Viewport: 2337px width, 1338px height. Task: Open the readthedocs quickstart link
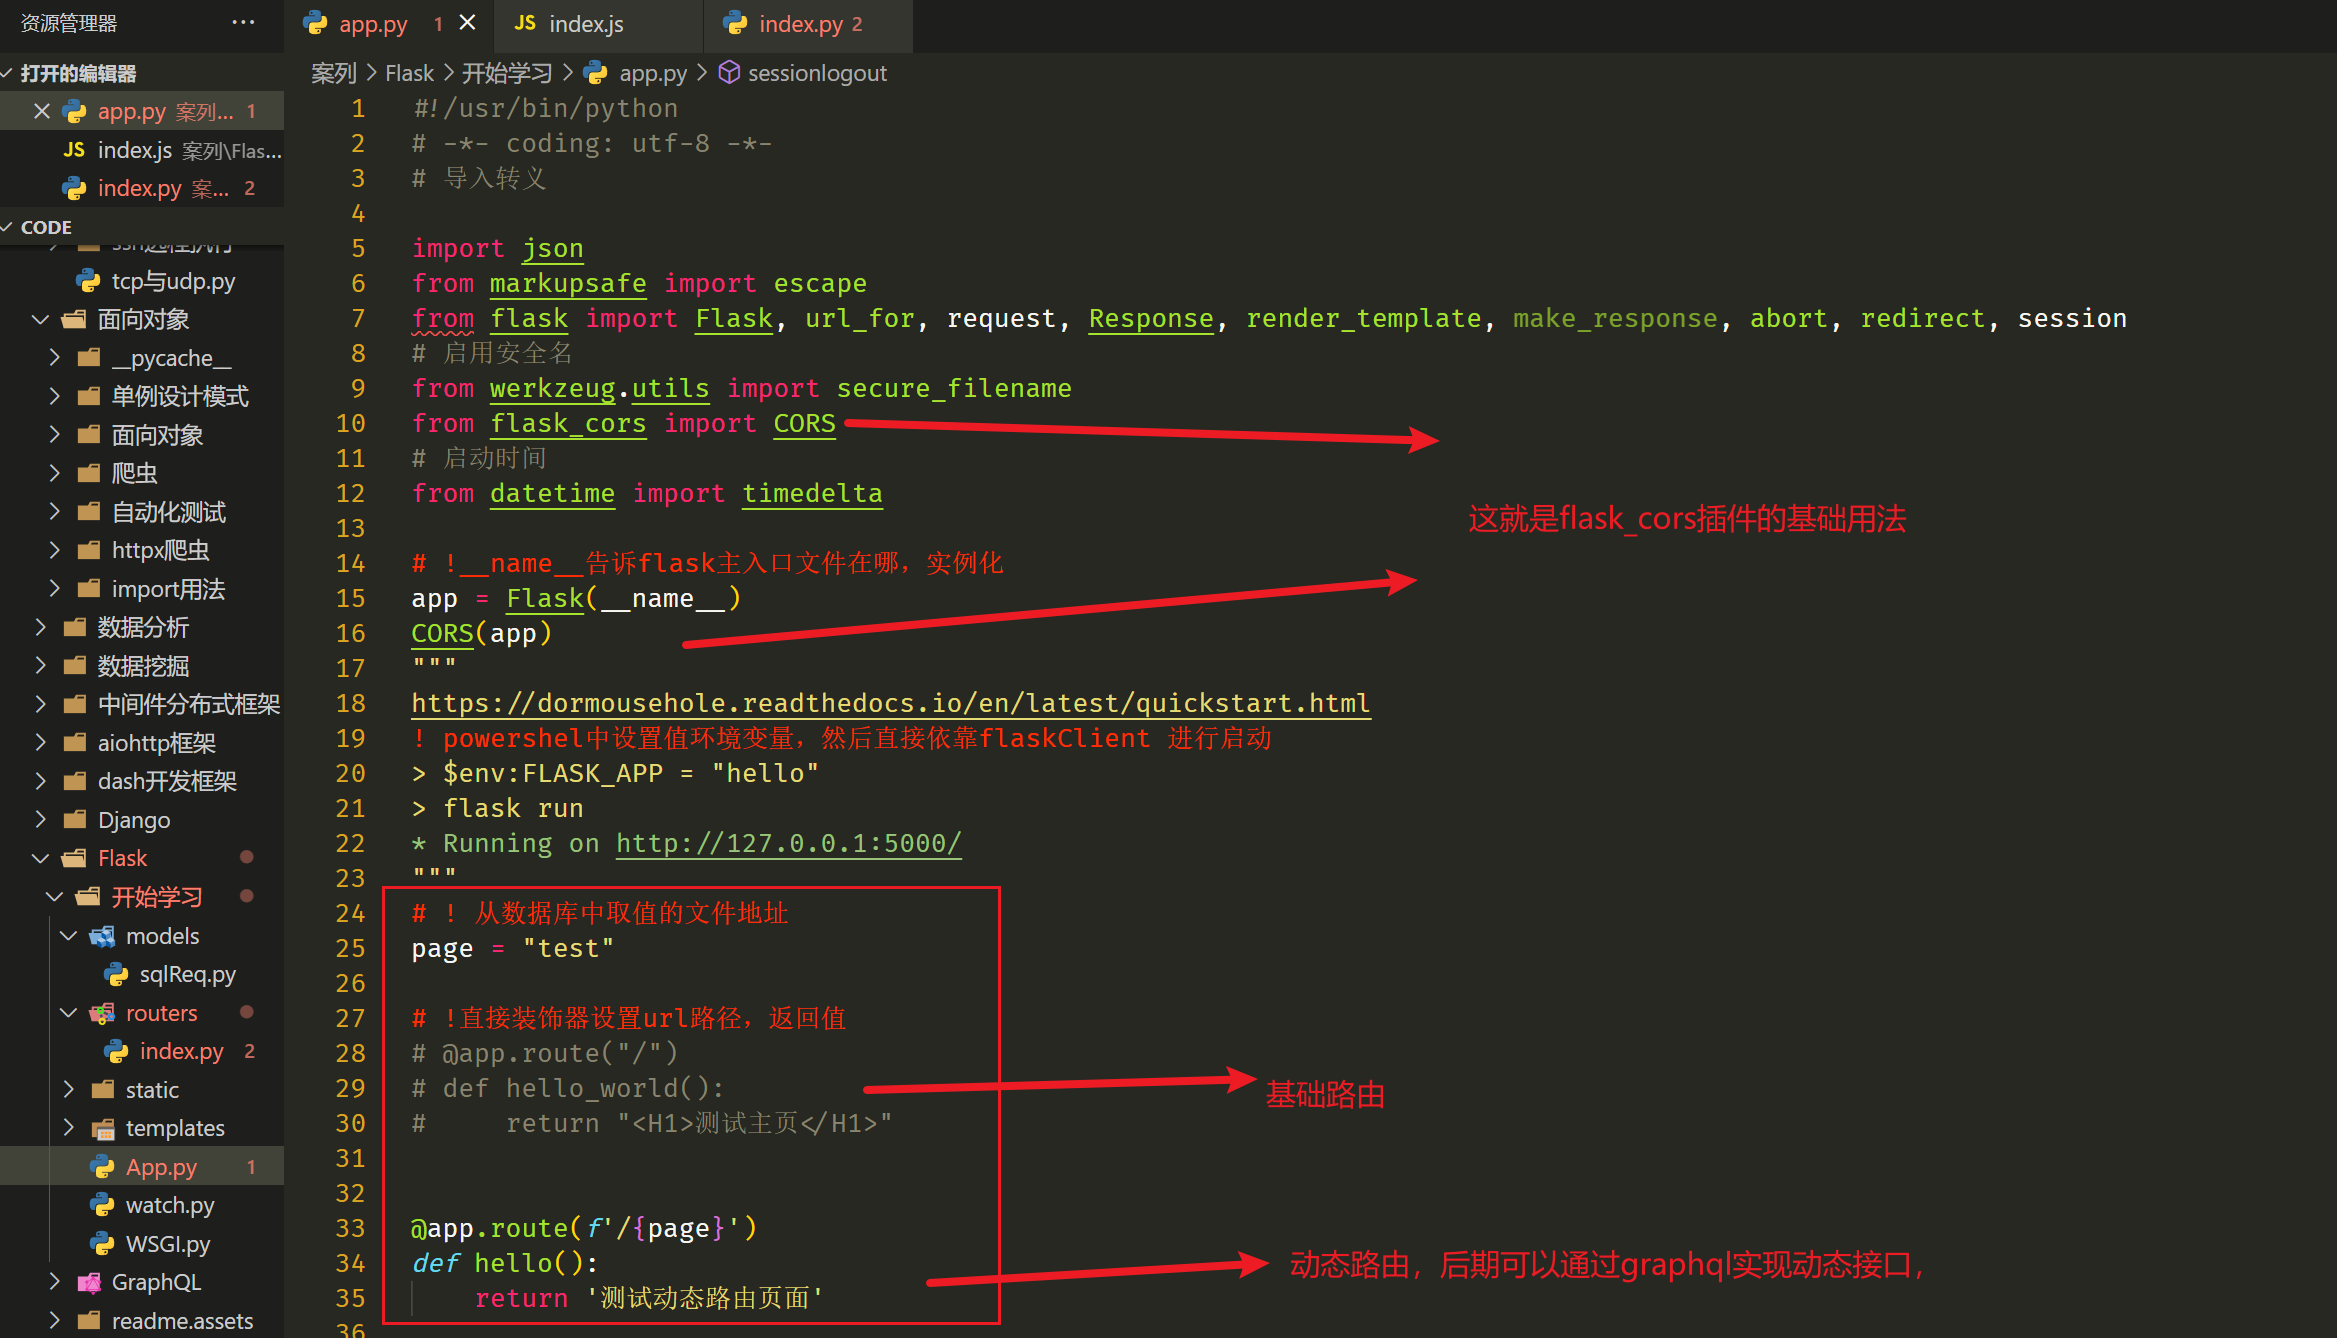click(890, 703)
